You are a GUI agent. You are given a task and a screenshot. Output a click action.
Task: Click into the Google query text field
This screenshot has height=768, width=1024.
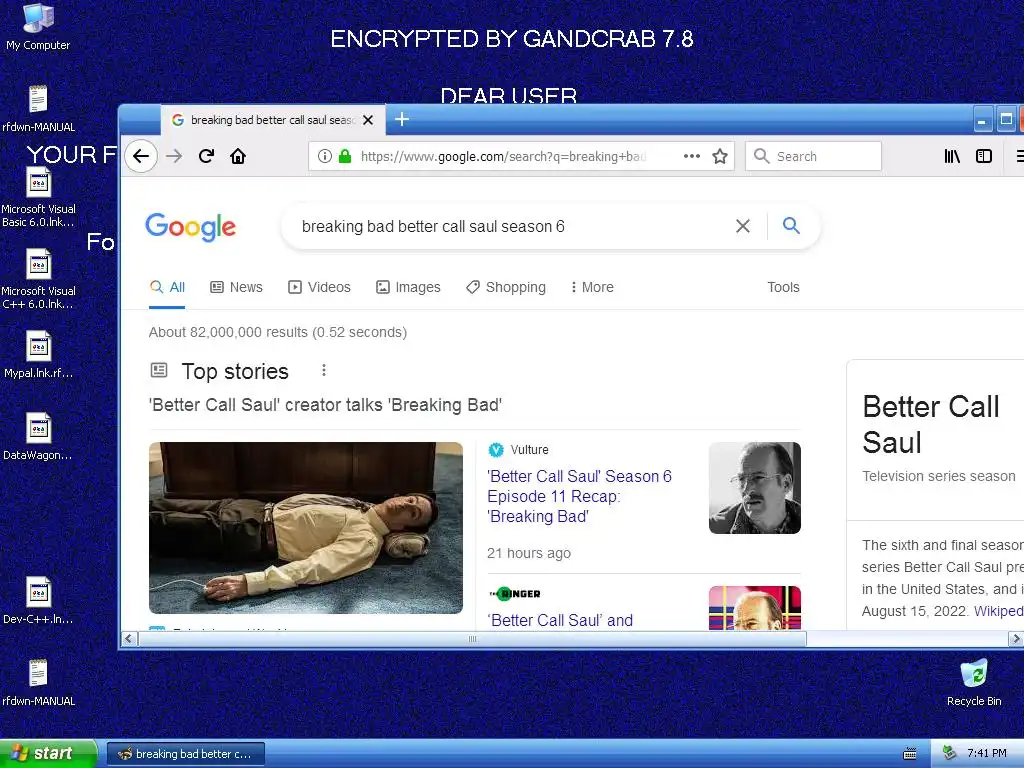509,227
